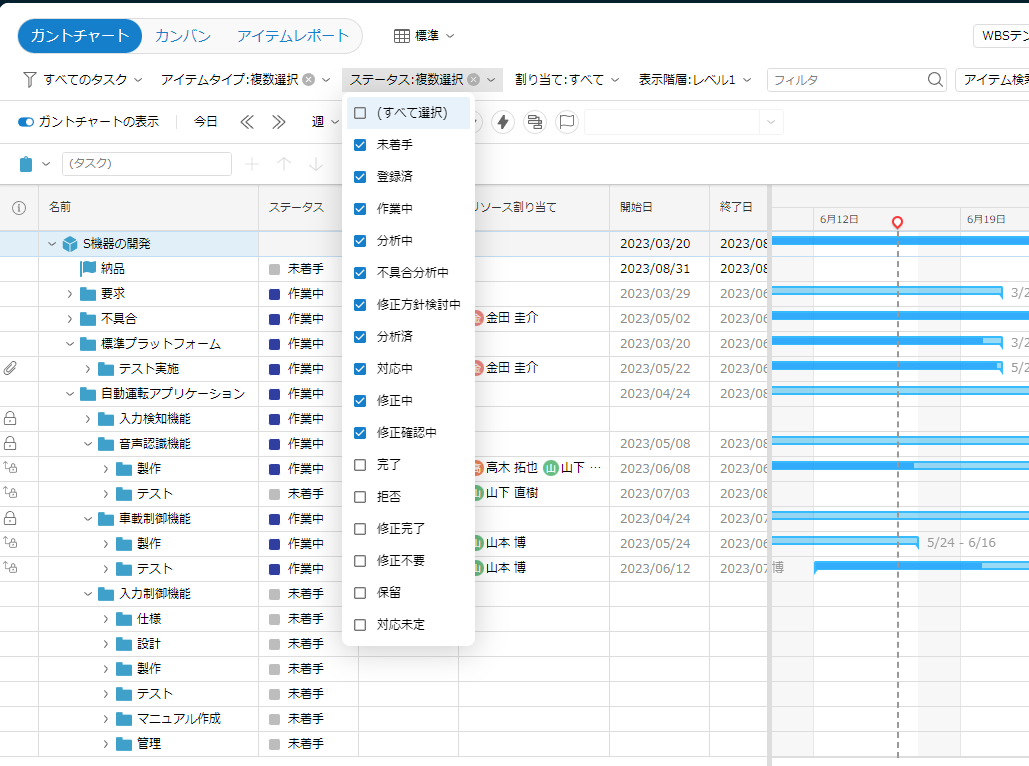1029x766 pixels.
Task: Open the アイテムレポート tab
Action: (x=293, y=36)
